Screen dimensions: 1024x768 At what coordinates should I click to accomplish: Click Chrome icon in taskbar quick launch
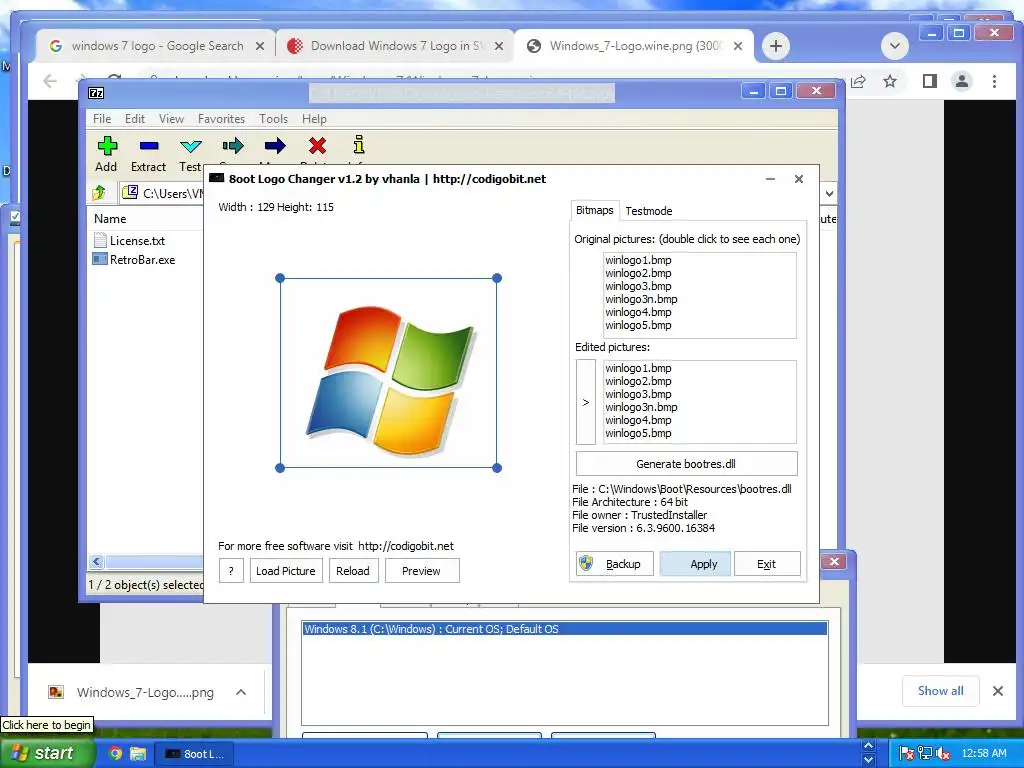tap(116, 754)
